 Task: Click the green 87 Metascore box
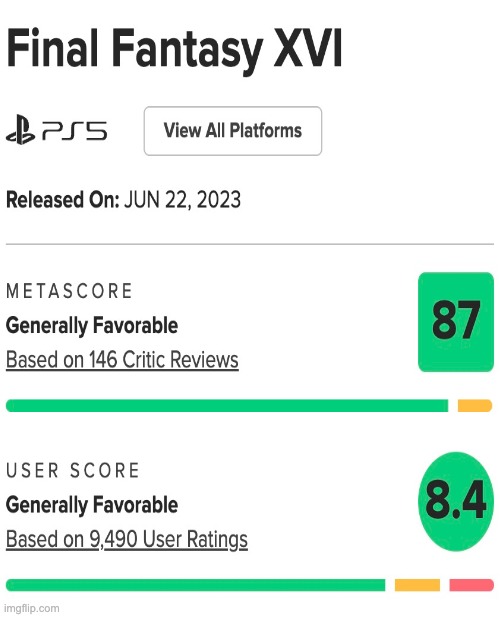pyautogui.click(x=456, y=321)
